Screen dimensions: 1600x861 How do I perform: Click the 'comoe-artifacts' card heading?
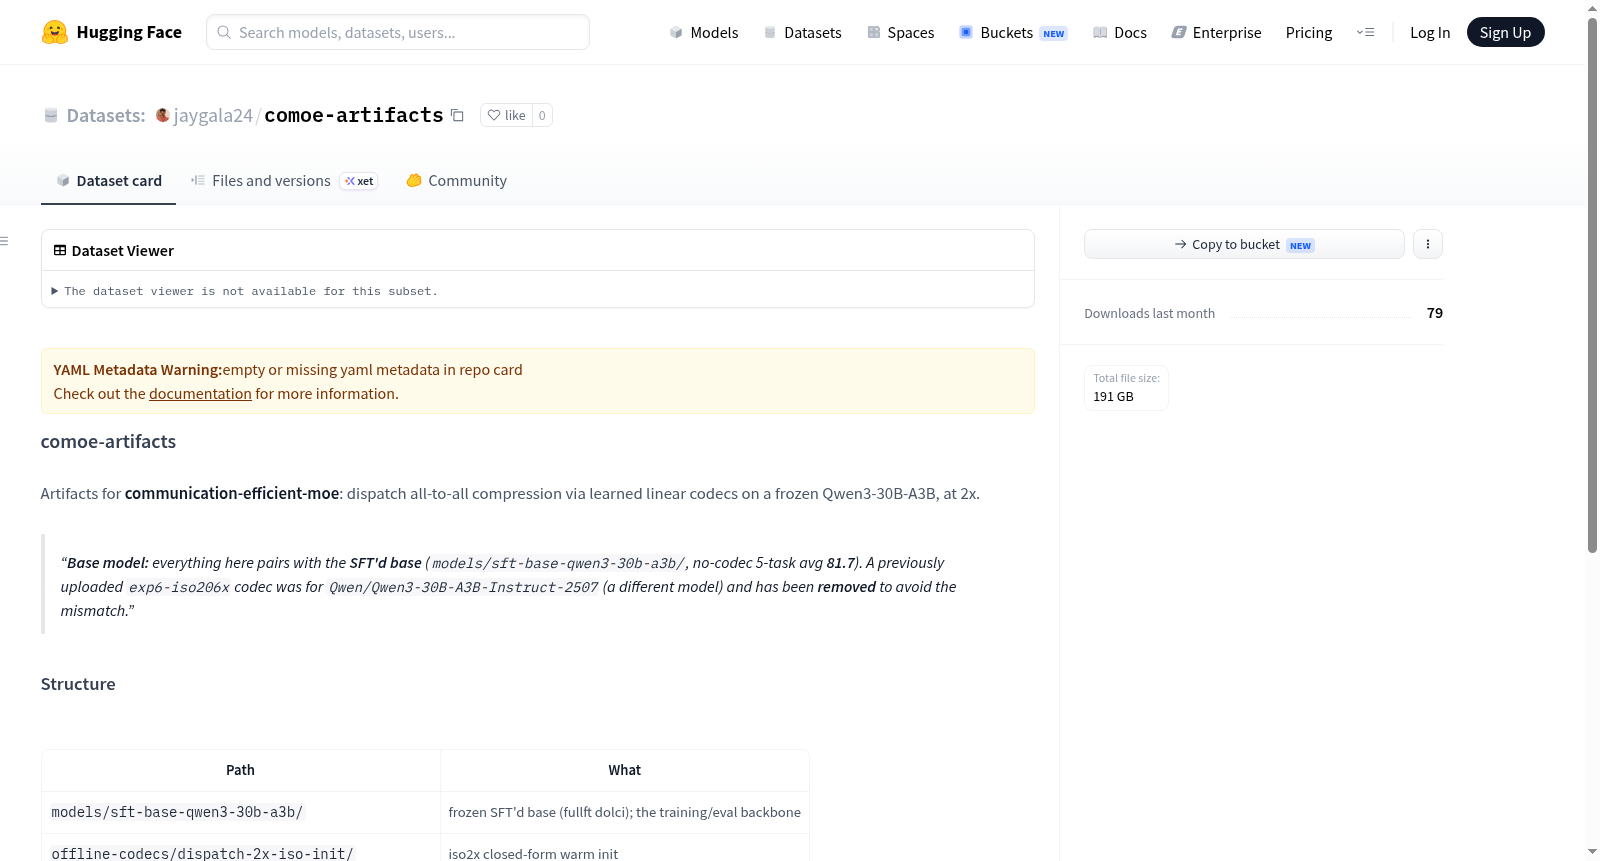pyautogui.click(x=108, y=442)
